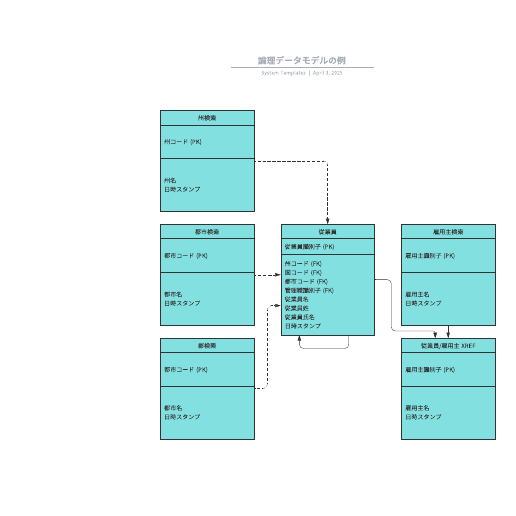Click the arrow from 雇用主検索 to XREF
The height and width of the screenshot is (516, 516).
[x=448, y=332]
